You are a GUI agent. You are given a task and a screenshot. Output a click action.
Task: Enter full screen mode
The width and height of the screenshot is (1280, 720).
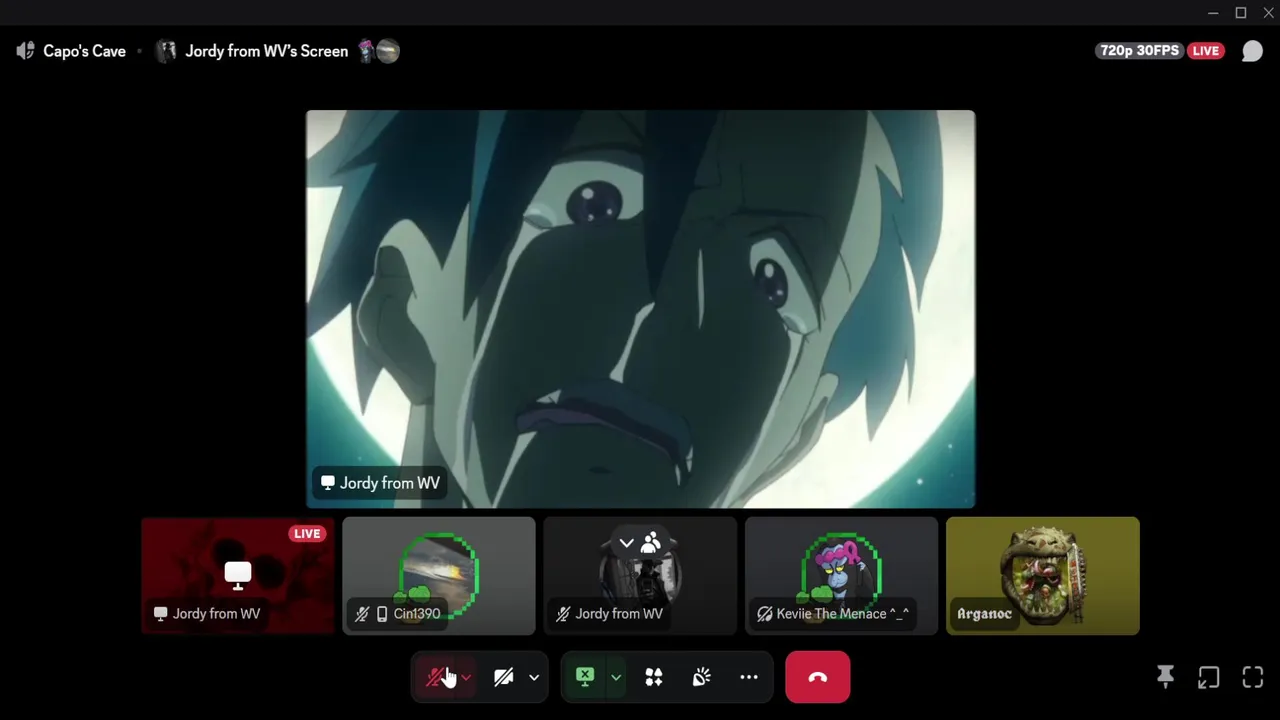1253,677
